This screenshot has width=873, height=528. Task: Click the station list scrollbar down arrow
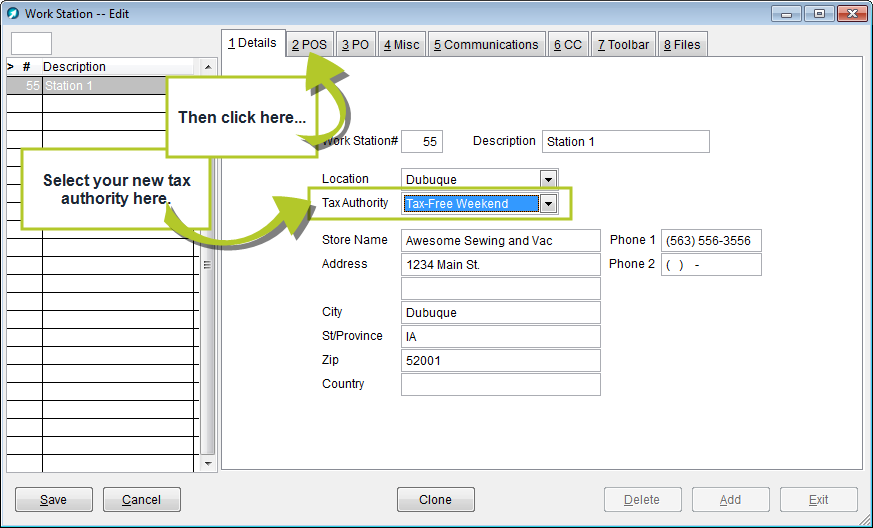click(x=208, y=464)
